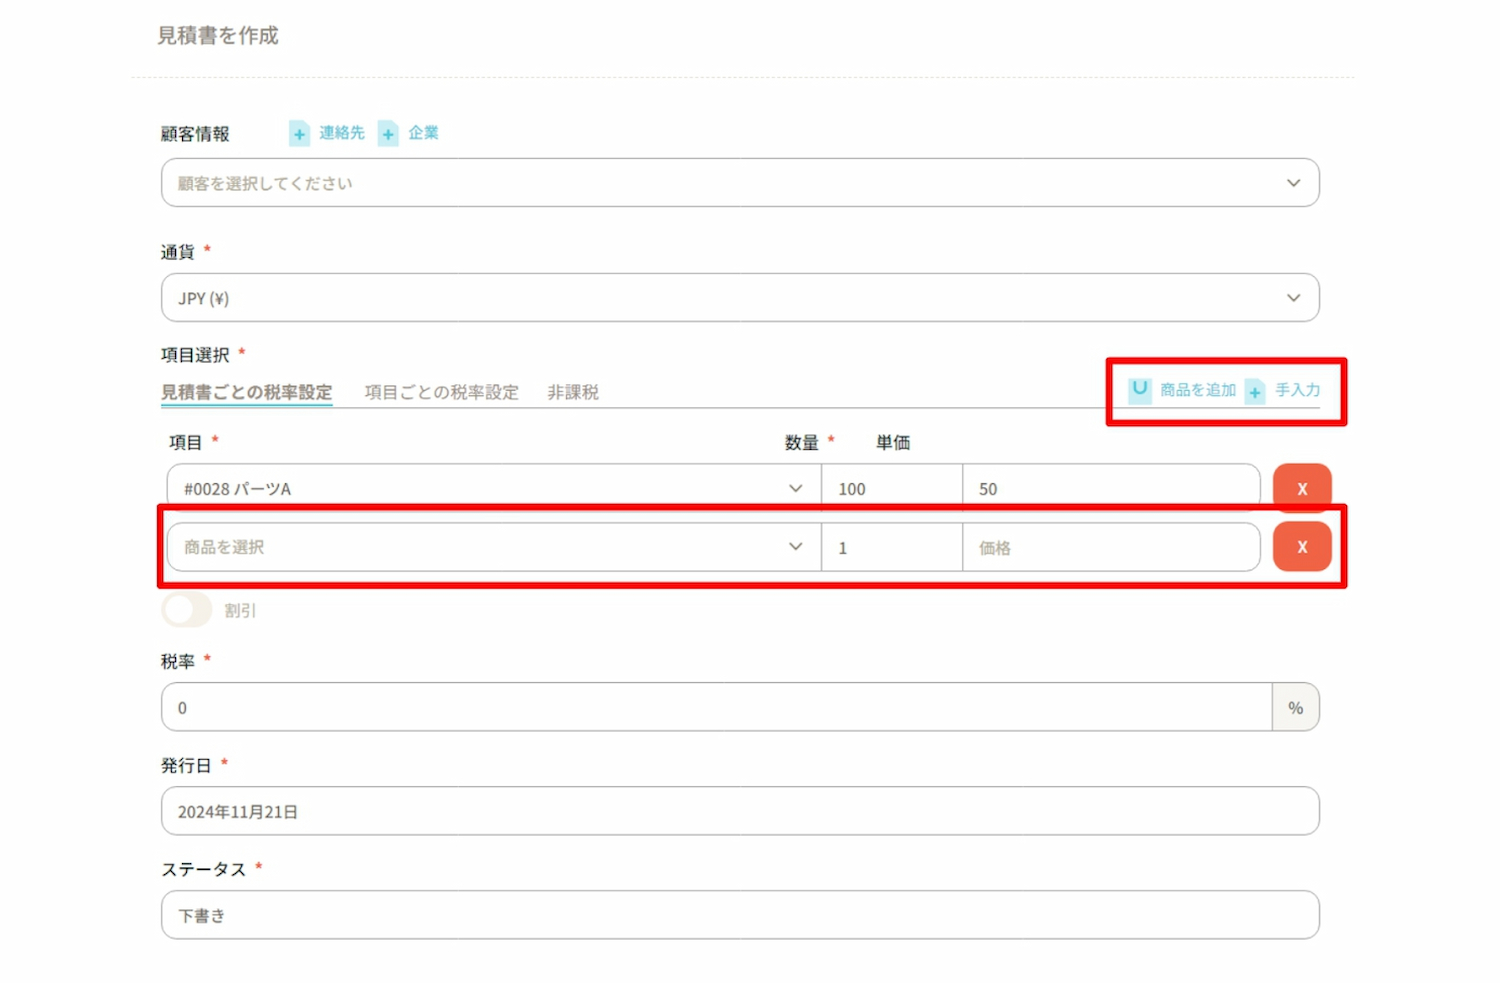Click the 連絡先 link
Image resolution: width=1500 pixels, height=983 pixels.
342,133
